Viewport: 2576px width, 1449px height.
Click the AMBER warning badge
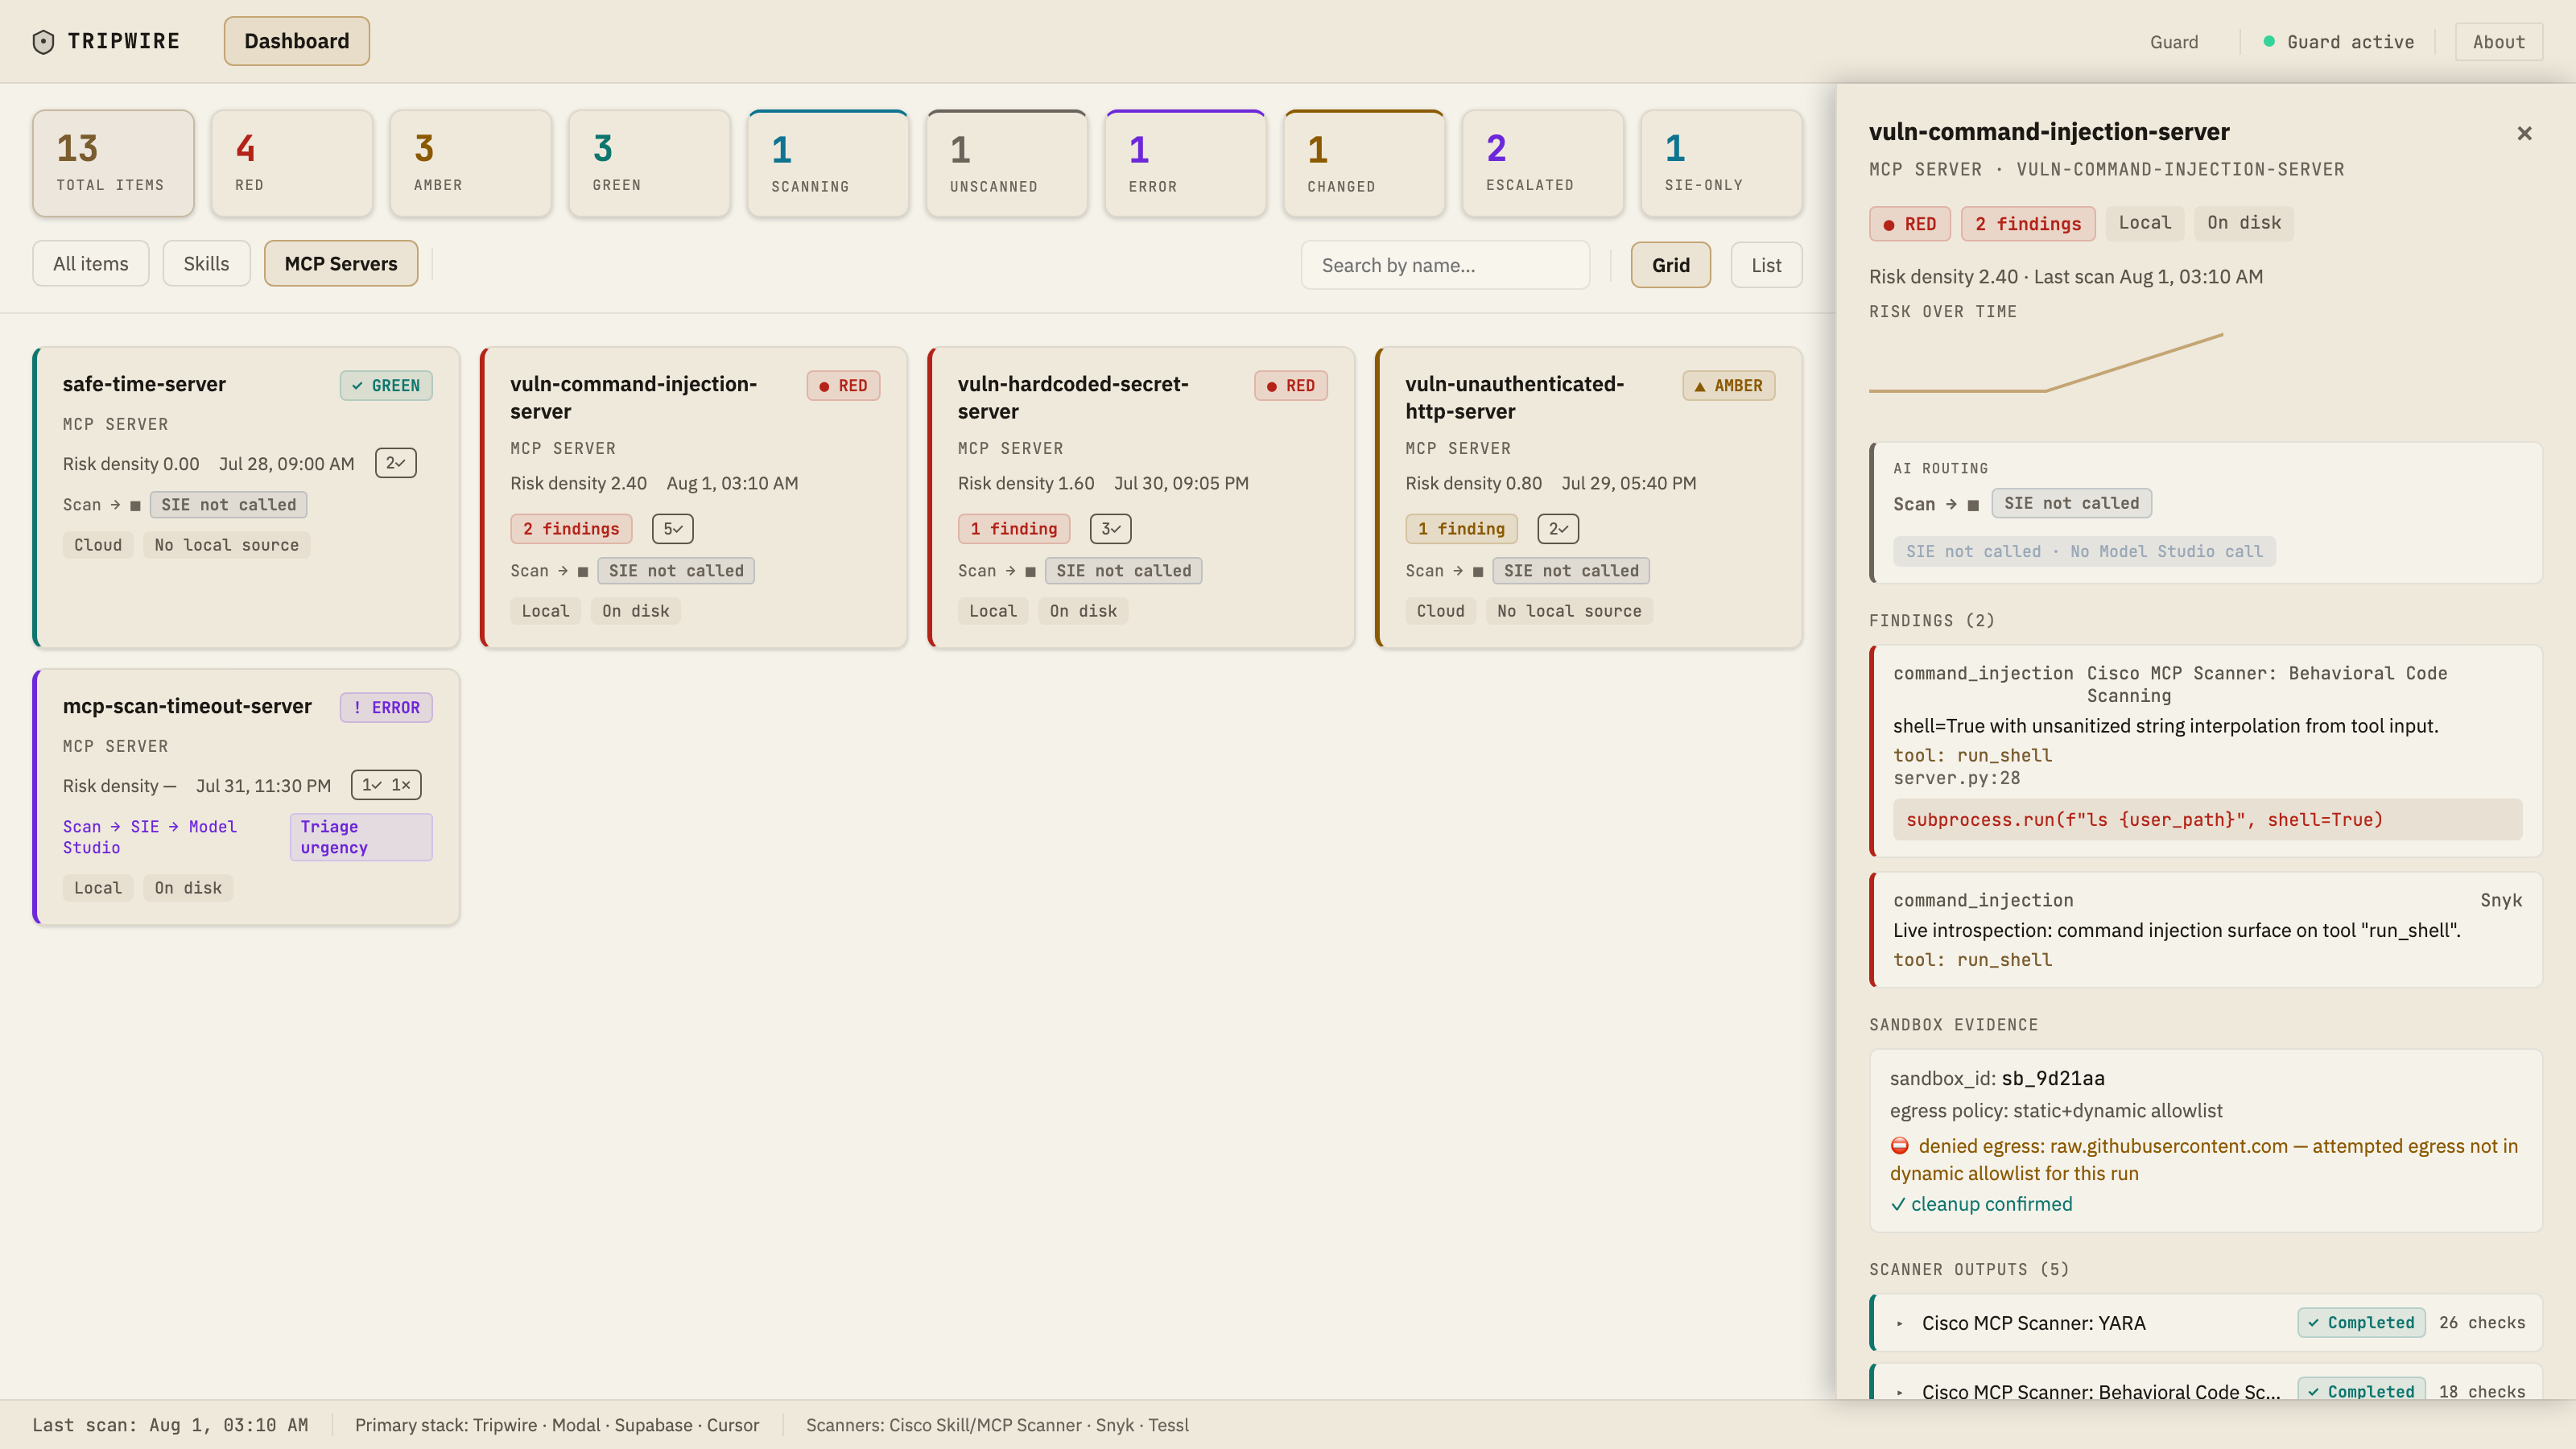pos(1729,386)
